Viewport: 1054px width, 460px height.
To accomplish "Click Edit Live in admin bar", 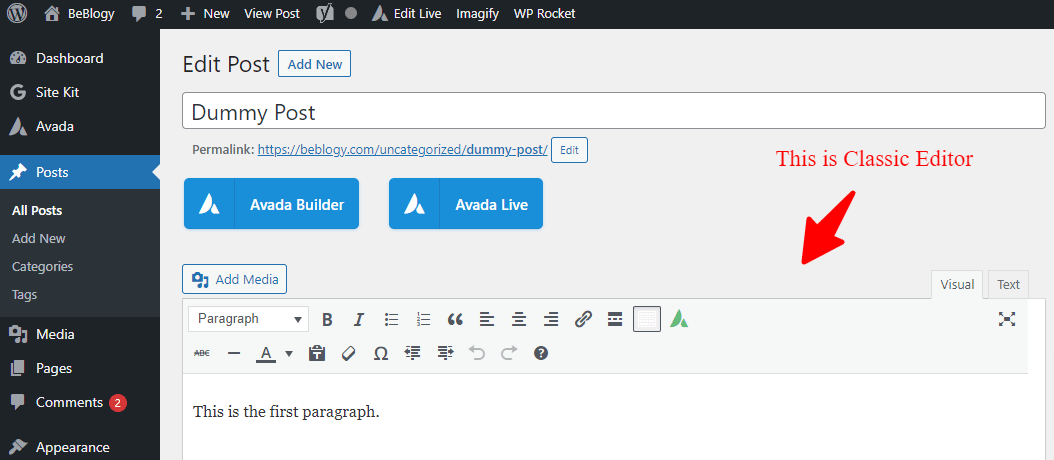I will coord(407,13).
